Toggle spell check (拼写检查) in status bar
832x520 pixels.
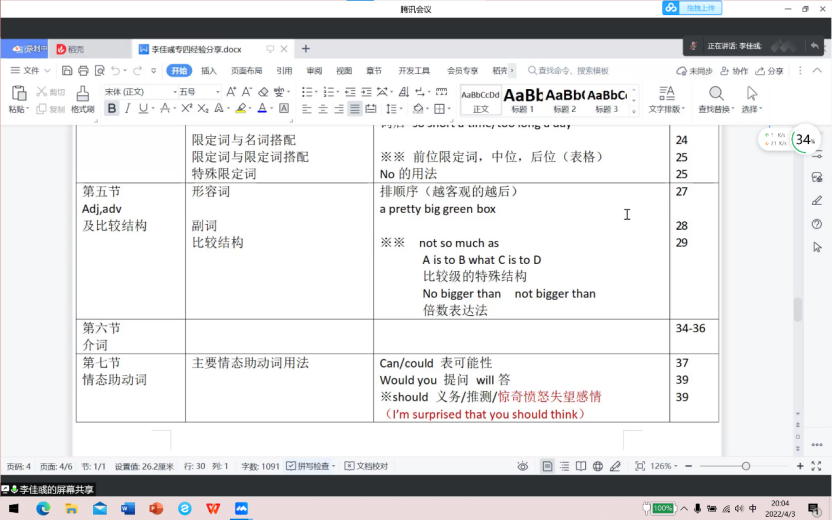312,466
